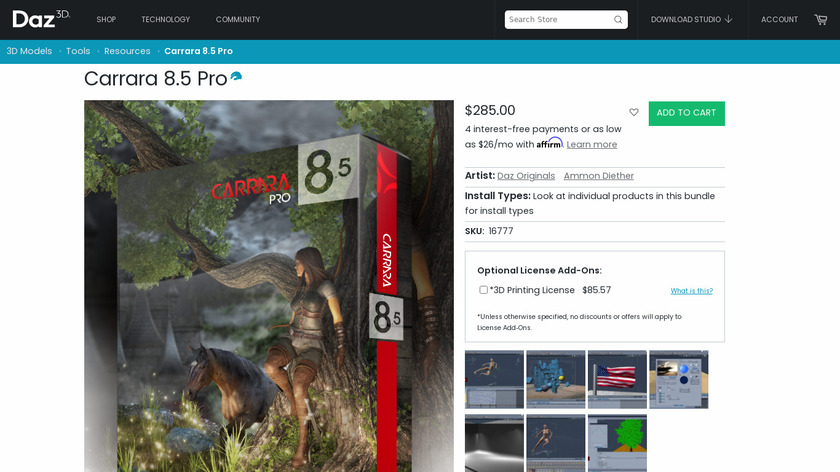Open the Shop menu
Image resolution: width=840 pixels, height=472 pixels.
106,19
